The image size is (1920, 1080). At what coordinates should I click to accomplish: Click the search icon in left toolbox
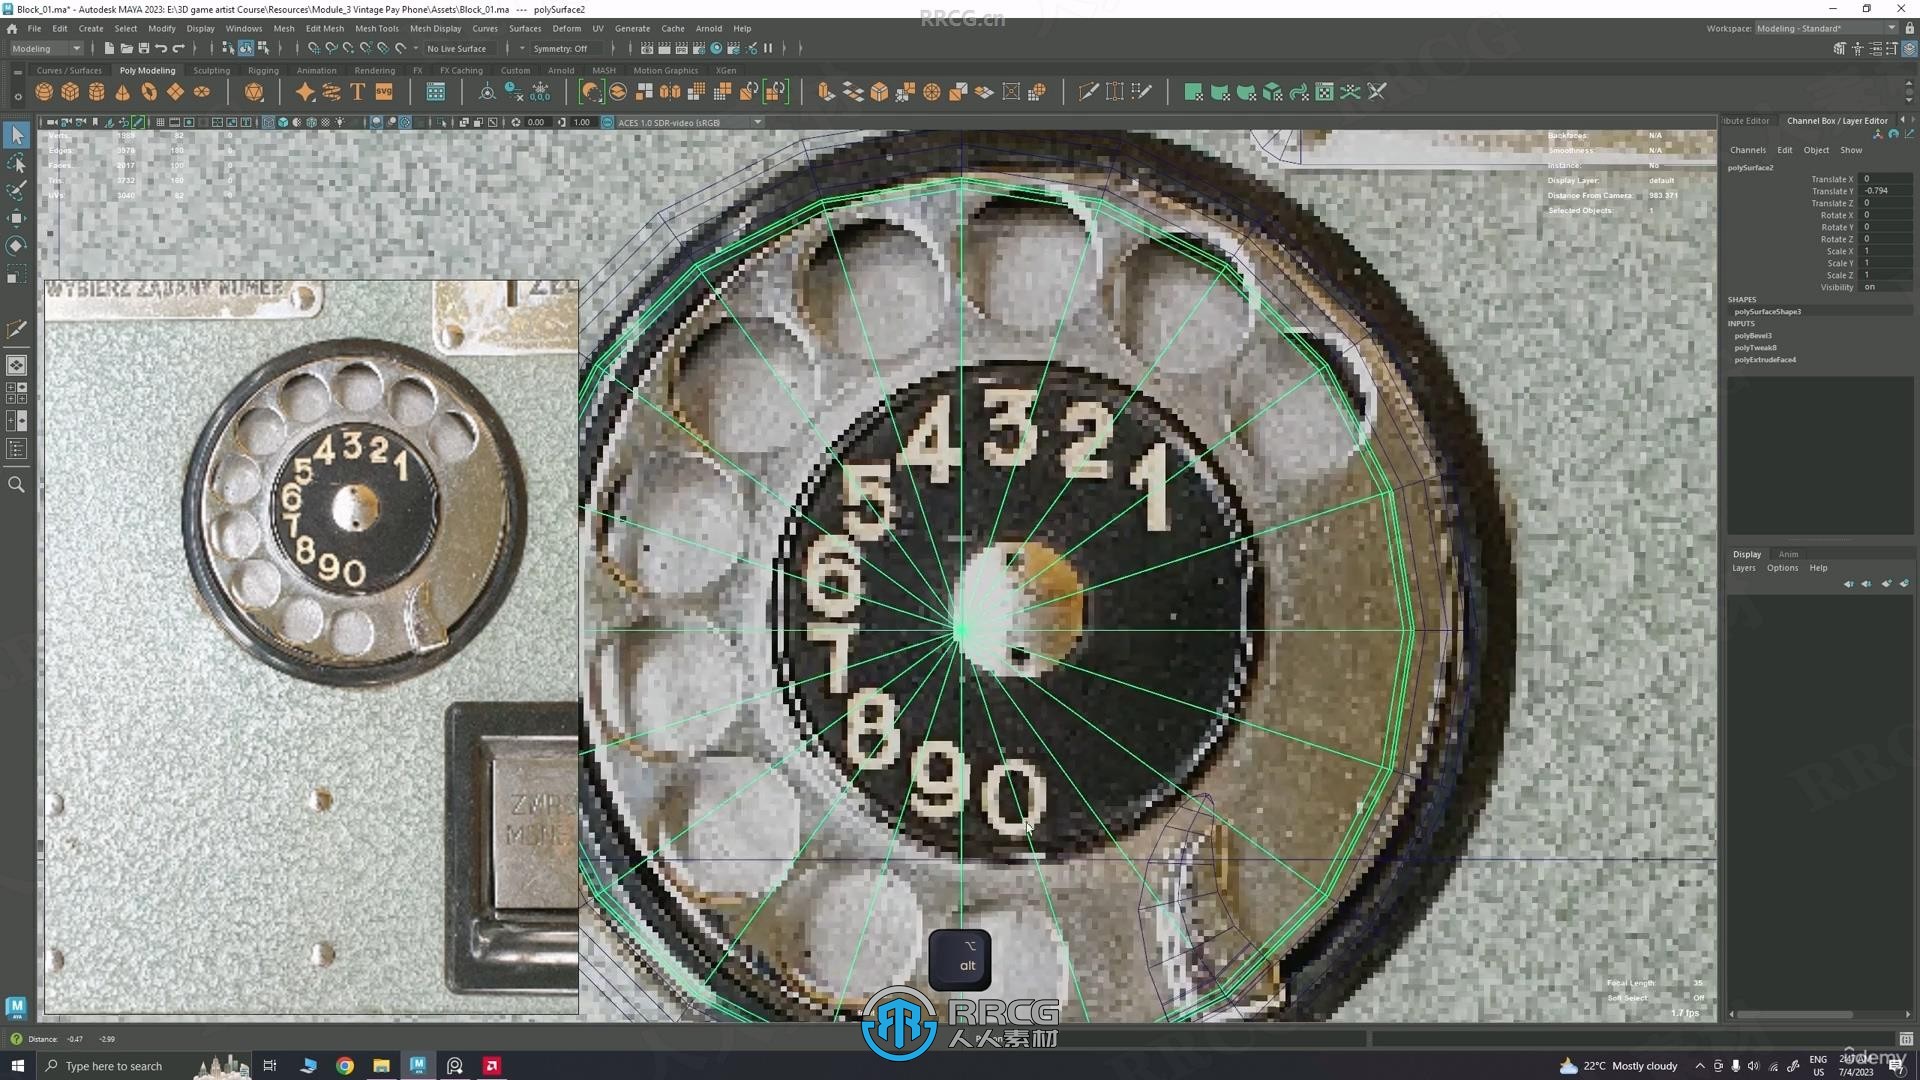(x=17, y=485)
